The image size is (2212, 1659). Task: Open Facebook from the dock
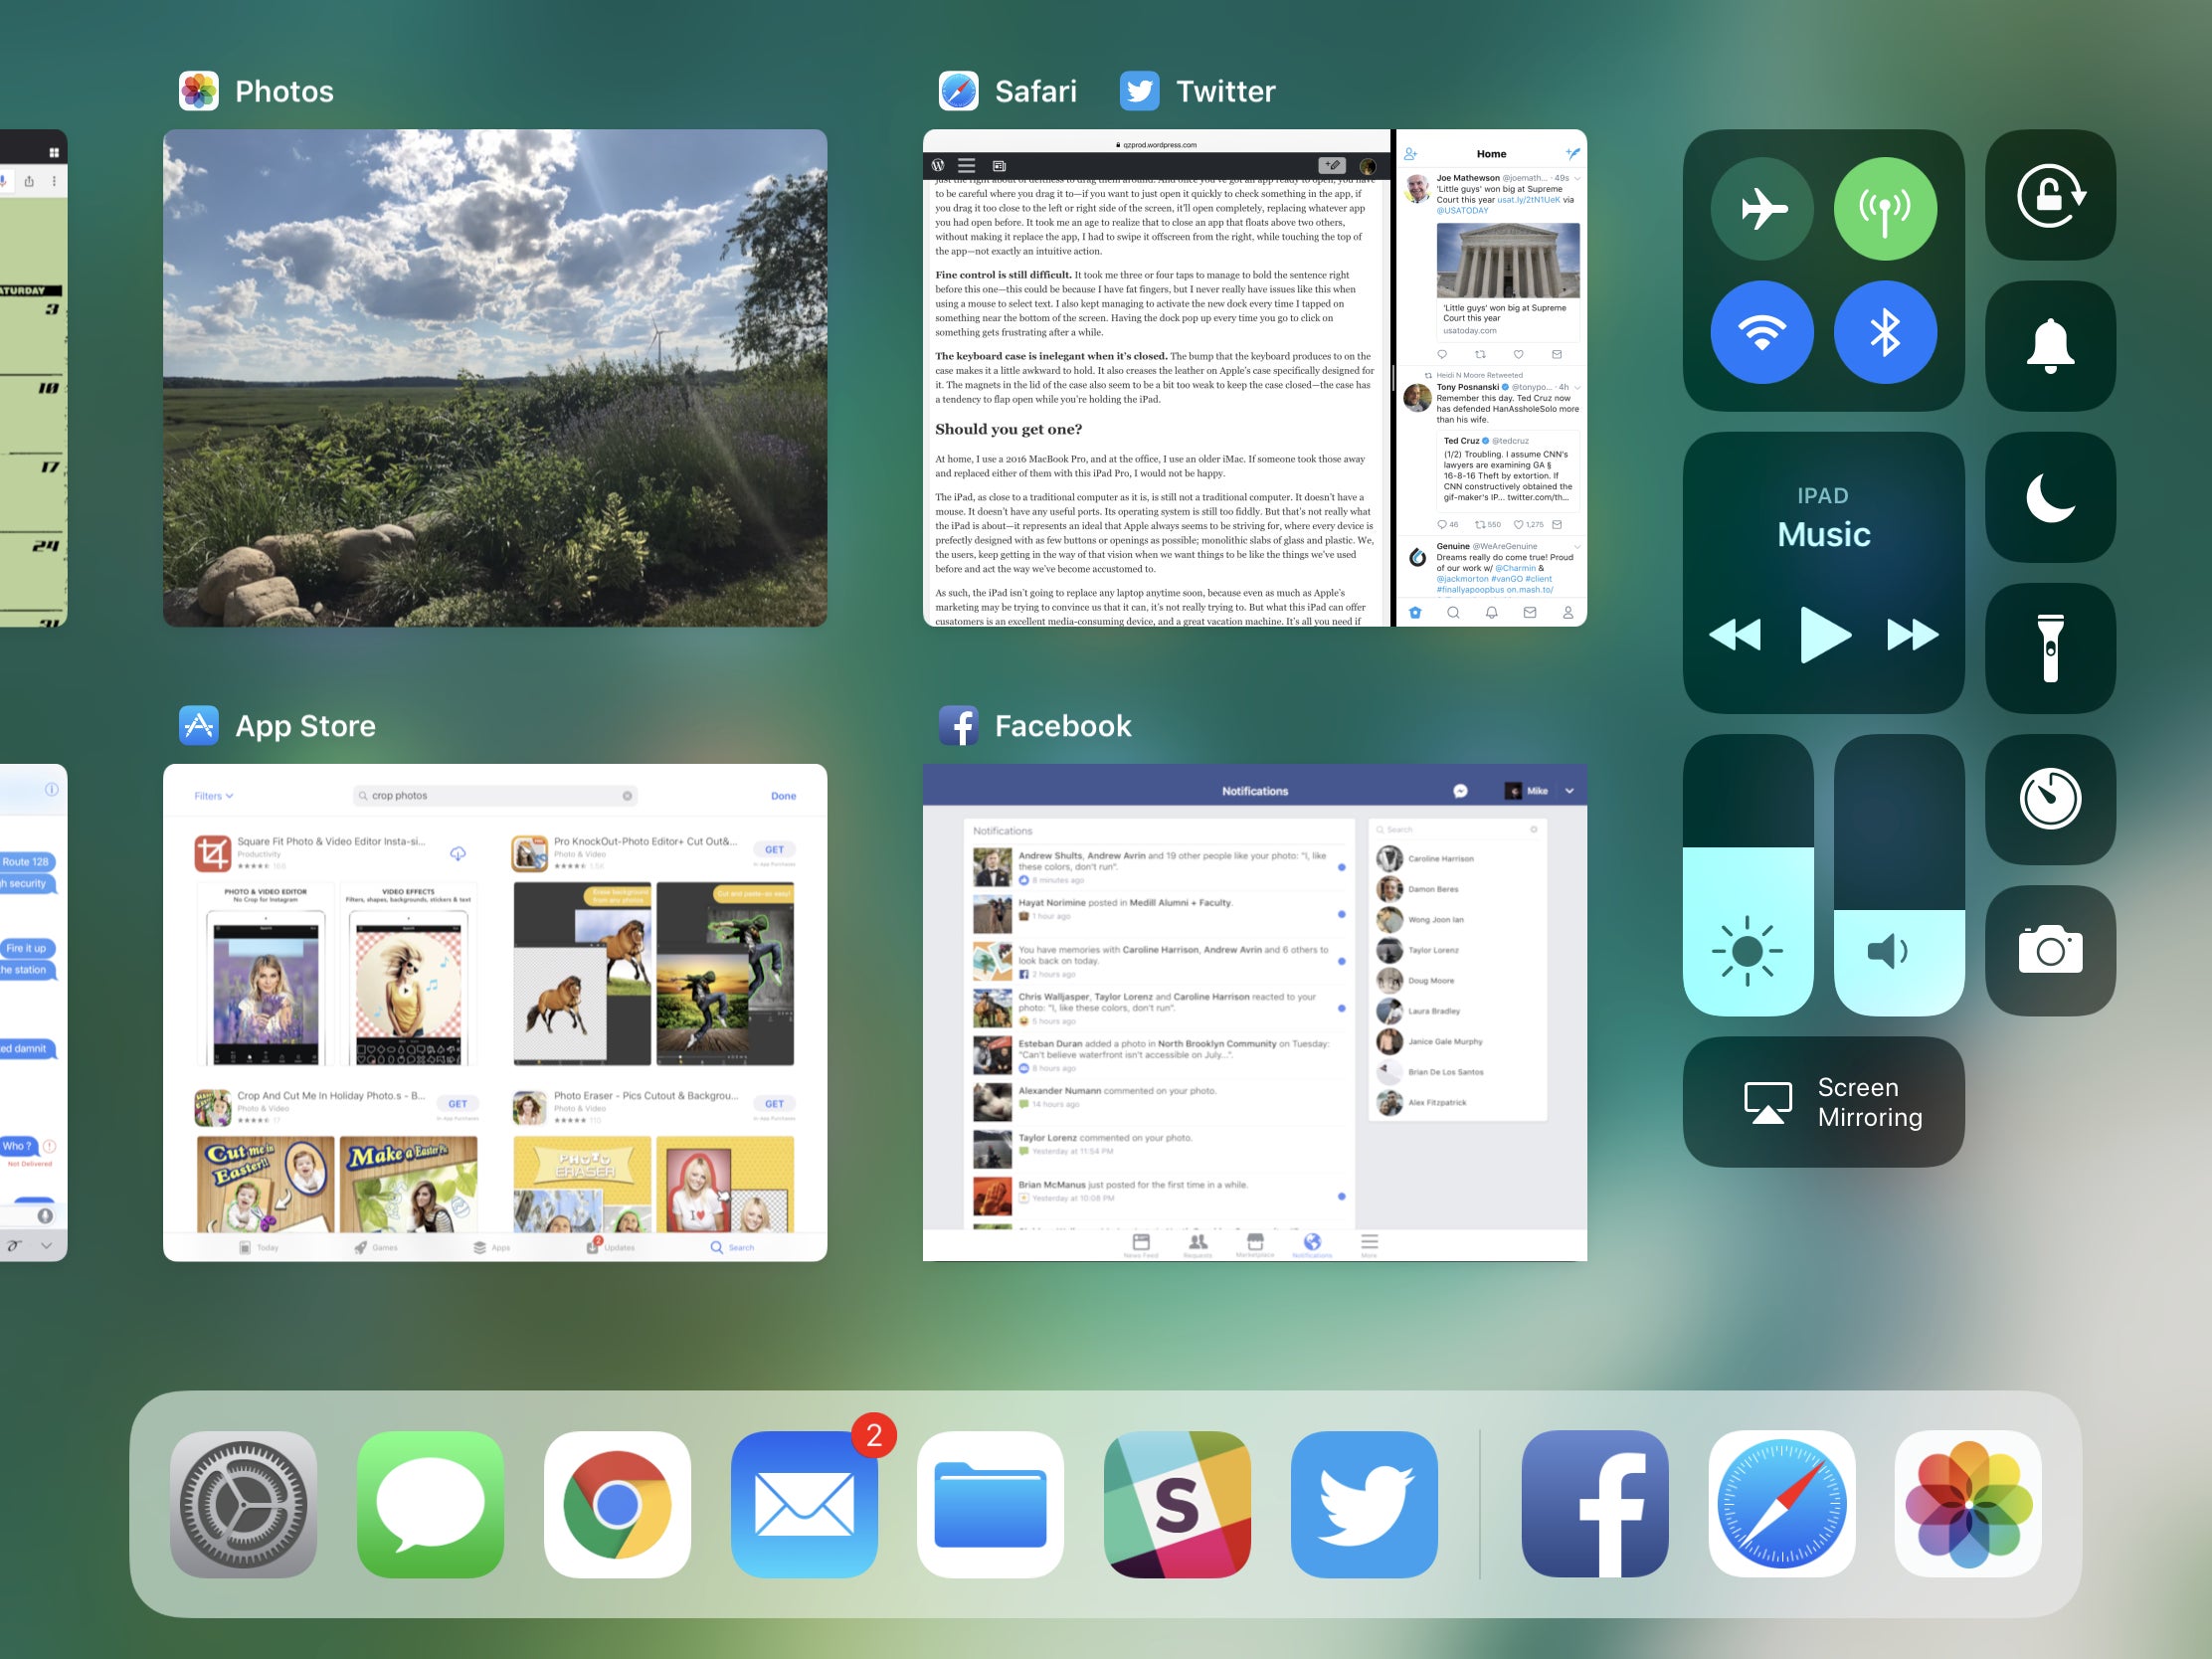pyautogui.click(x=1595, y=1504)
